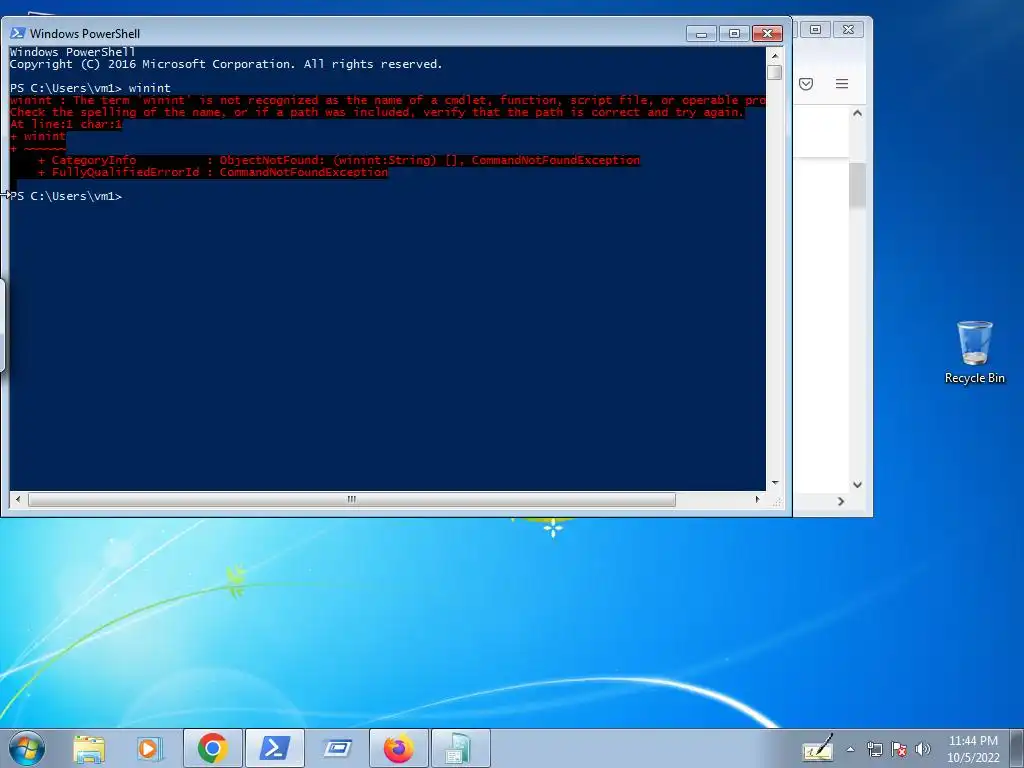
Task: Open the Windows Start menu orb
Action: pos(27,748)
